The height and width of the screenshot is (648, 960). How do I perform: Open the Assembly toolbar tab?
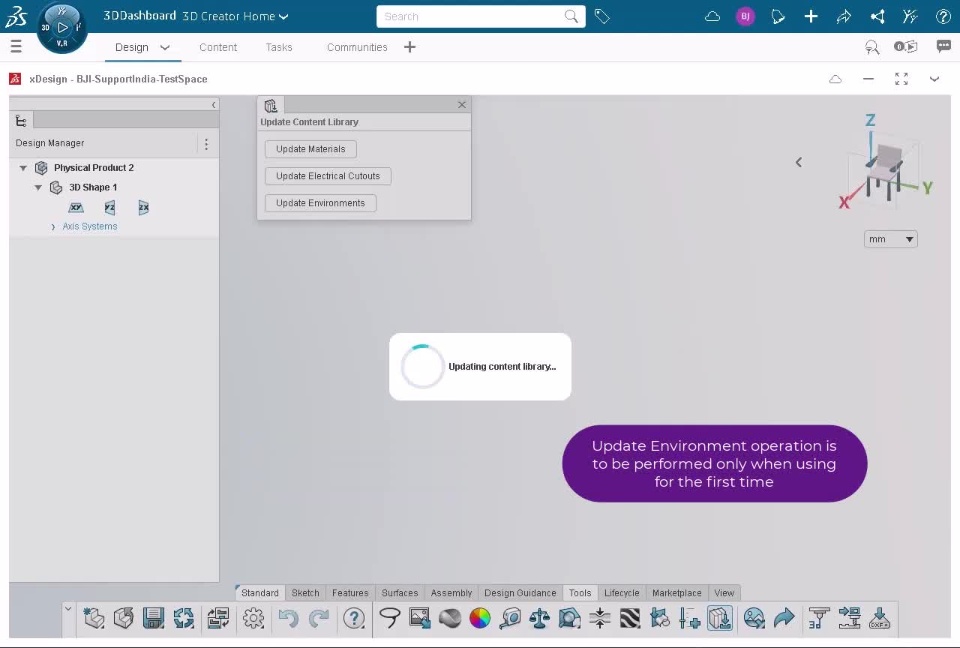[x=451, y=593]
